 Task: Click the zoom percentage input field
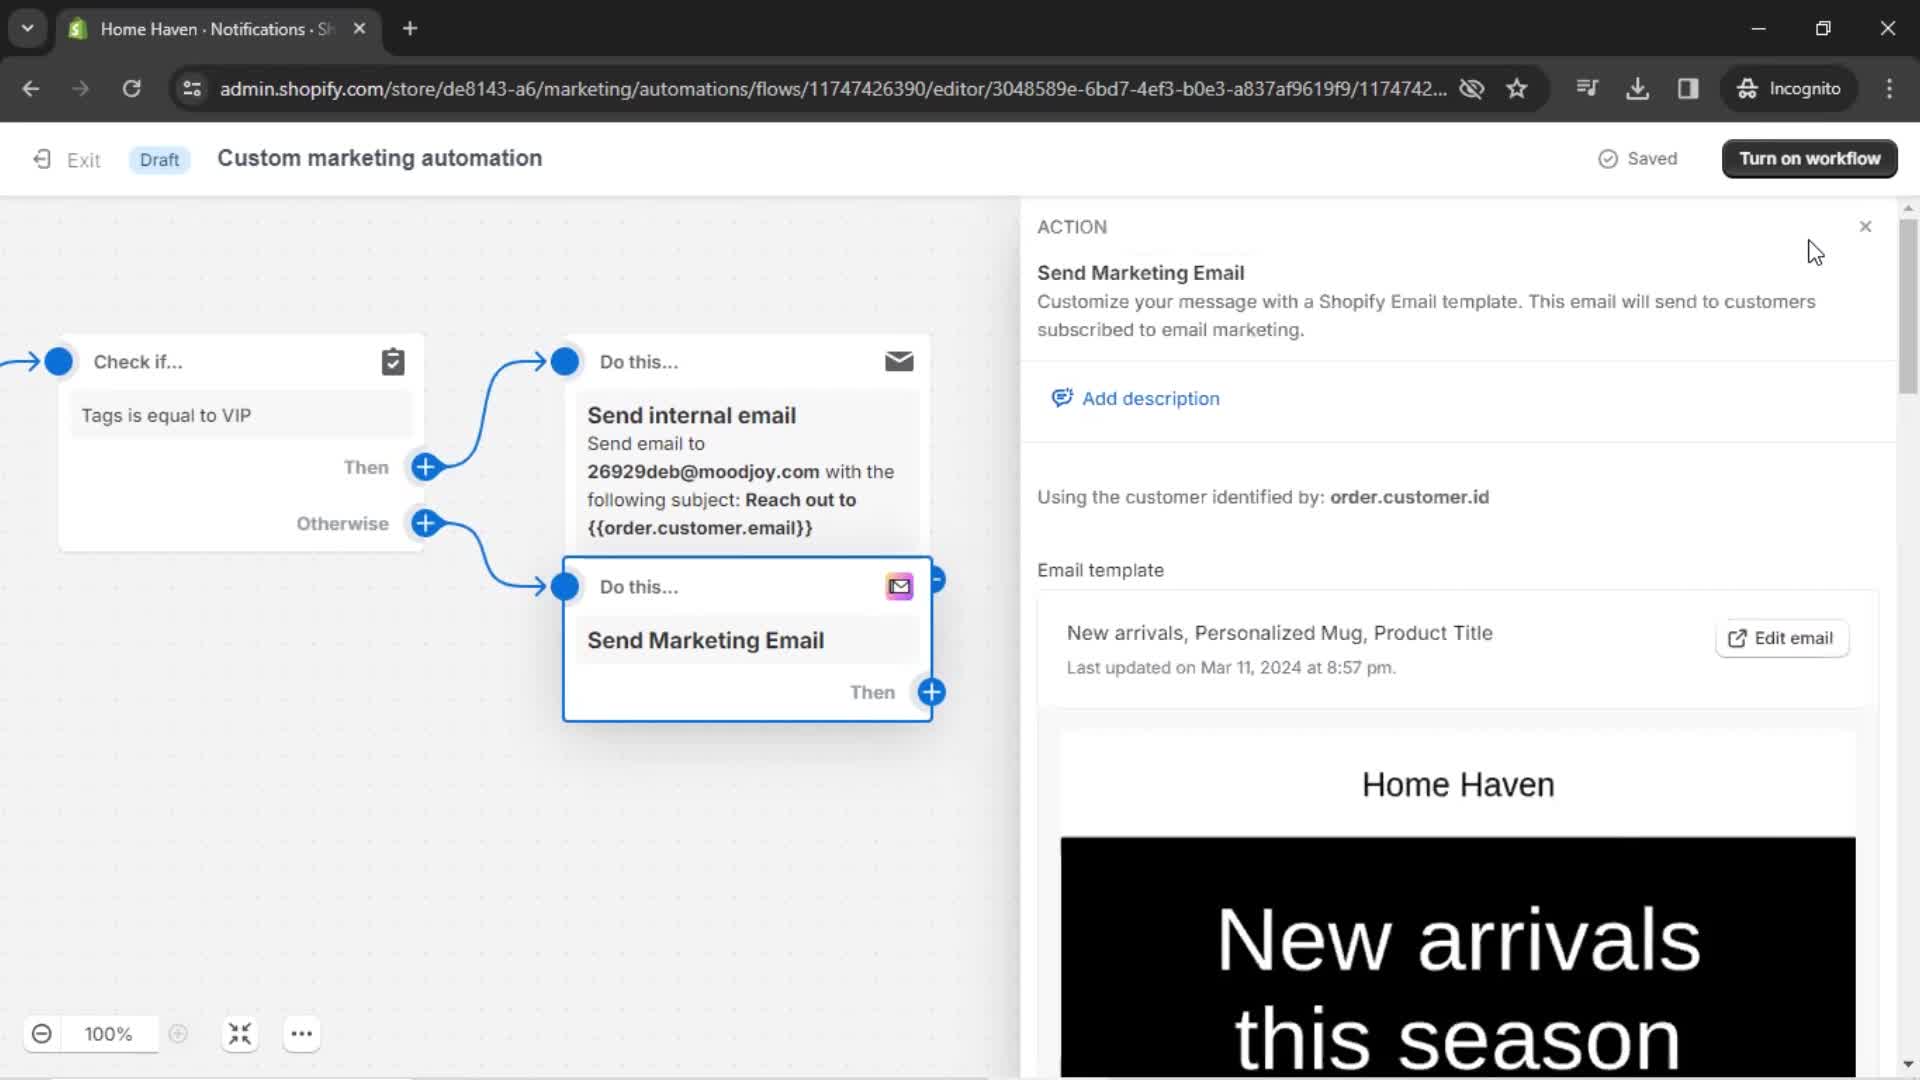pos(109,1034)
